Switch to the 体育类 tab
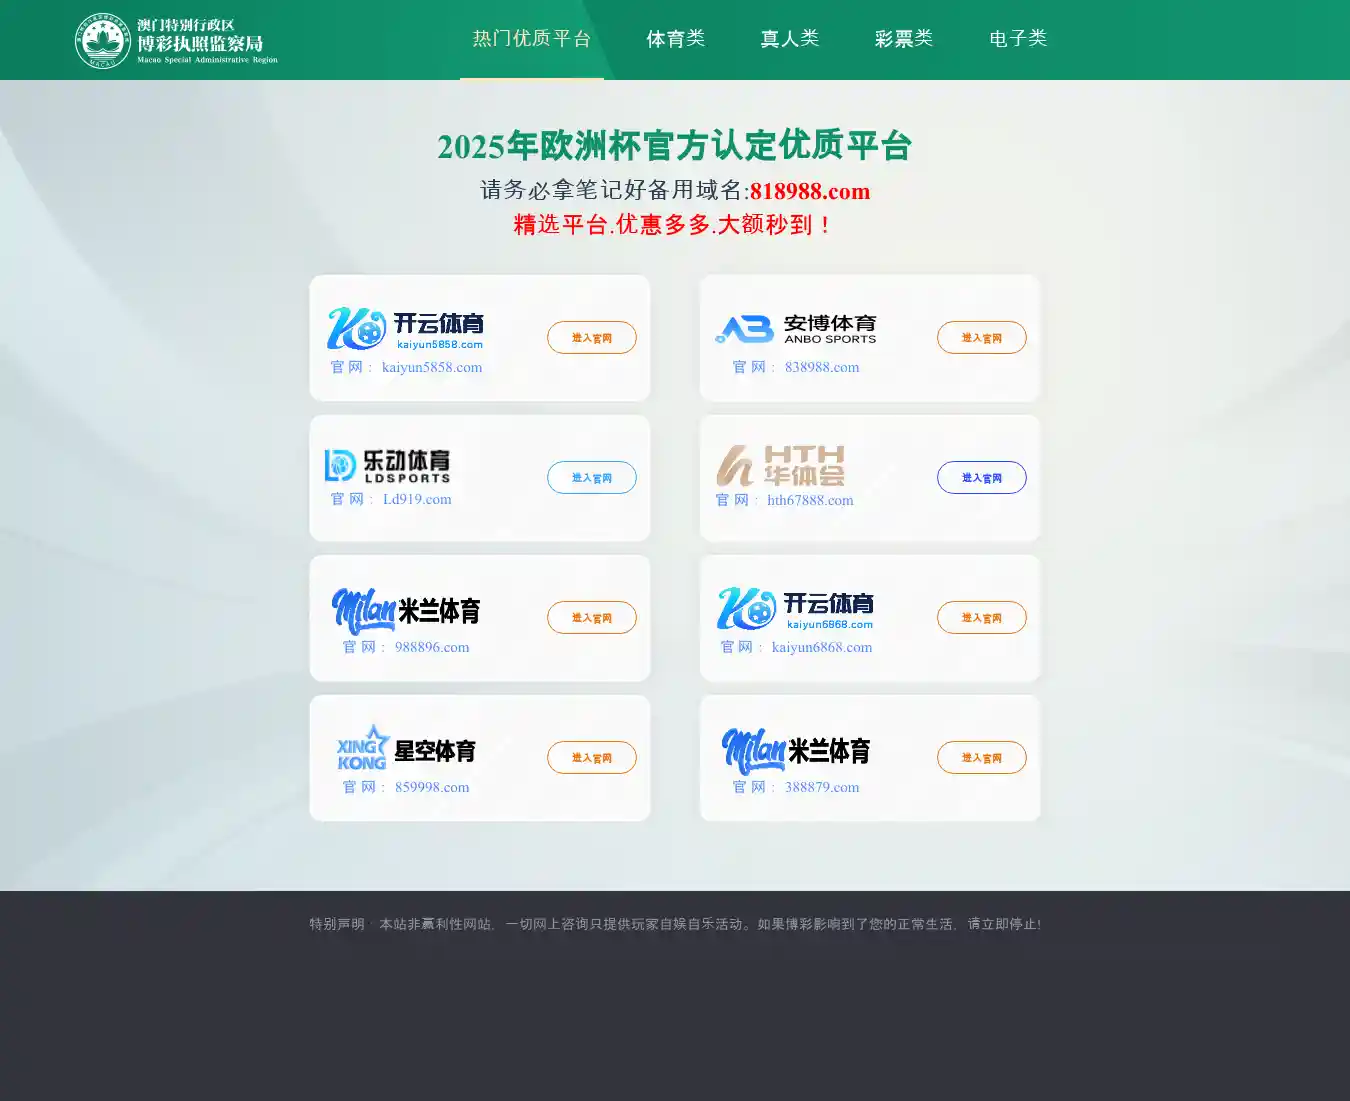 [x=676, y=39]
